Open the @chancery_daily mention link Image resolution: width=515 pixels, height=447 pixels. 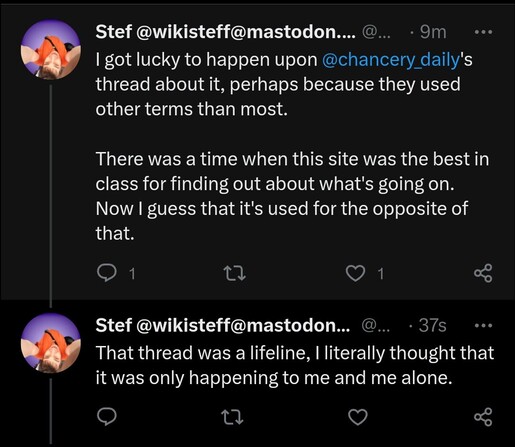tap(391, 60)
